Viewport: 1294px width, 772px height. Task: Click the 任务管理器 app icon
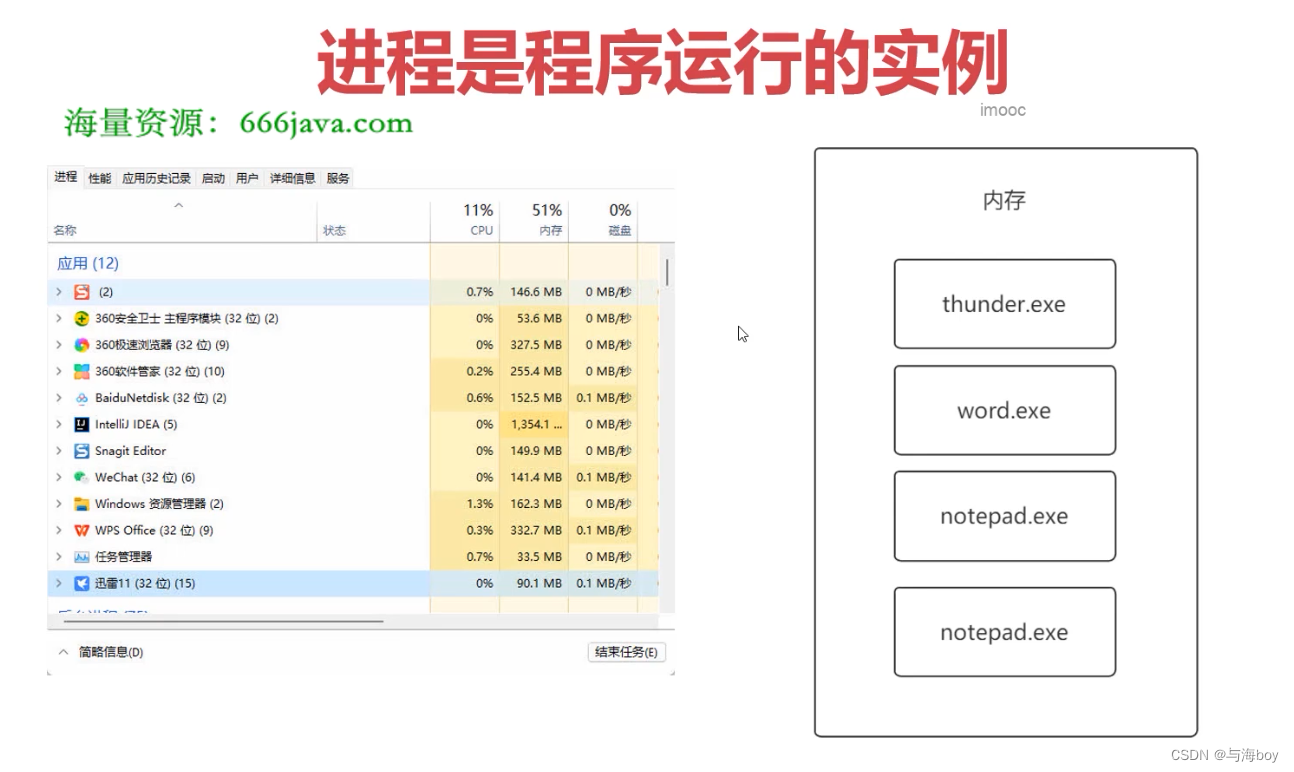[82, 557]
